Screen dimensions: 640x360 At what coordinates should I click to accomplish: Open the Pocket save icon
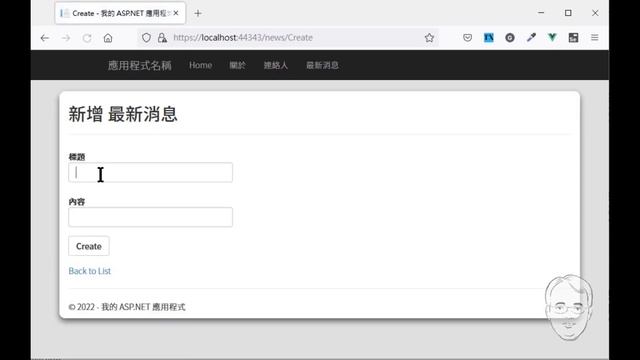(467, 38)
